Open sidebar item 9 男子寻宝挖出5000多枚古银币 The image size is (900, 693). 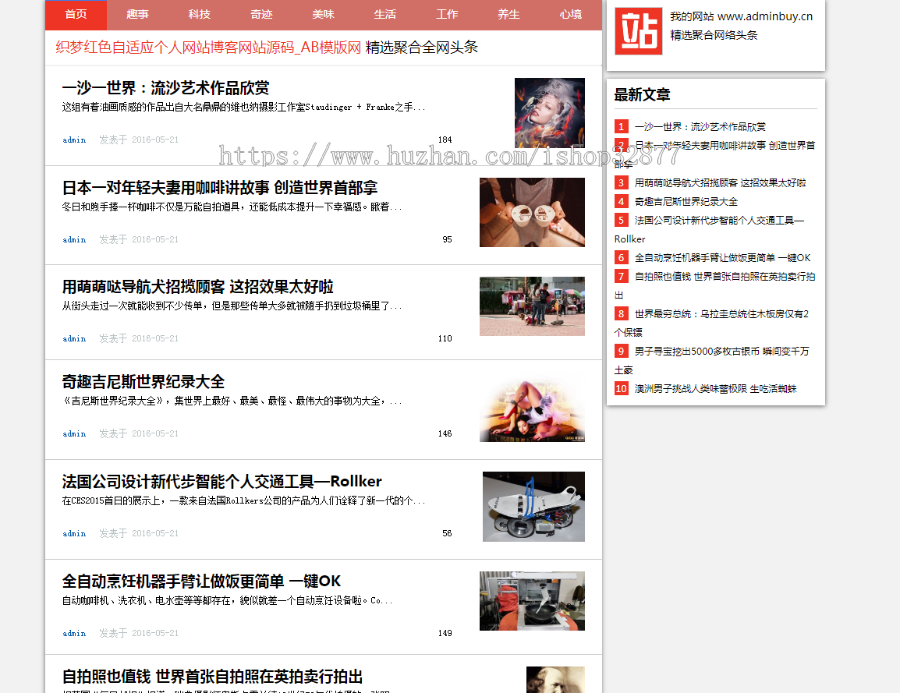click(x=721, y=351)
